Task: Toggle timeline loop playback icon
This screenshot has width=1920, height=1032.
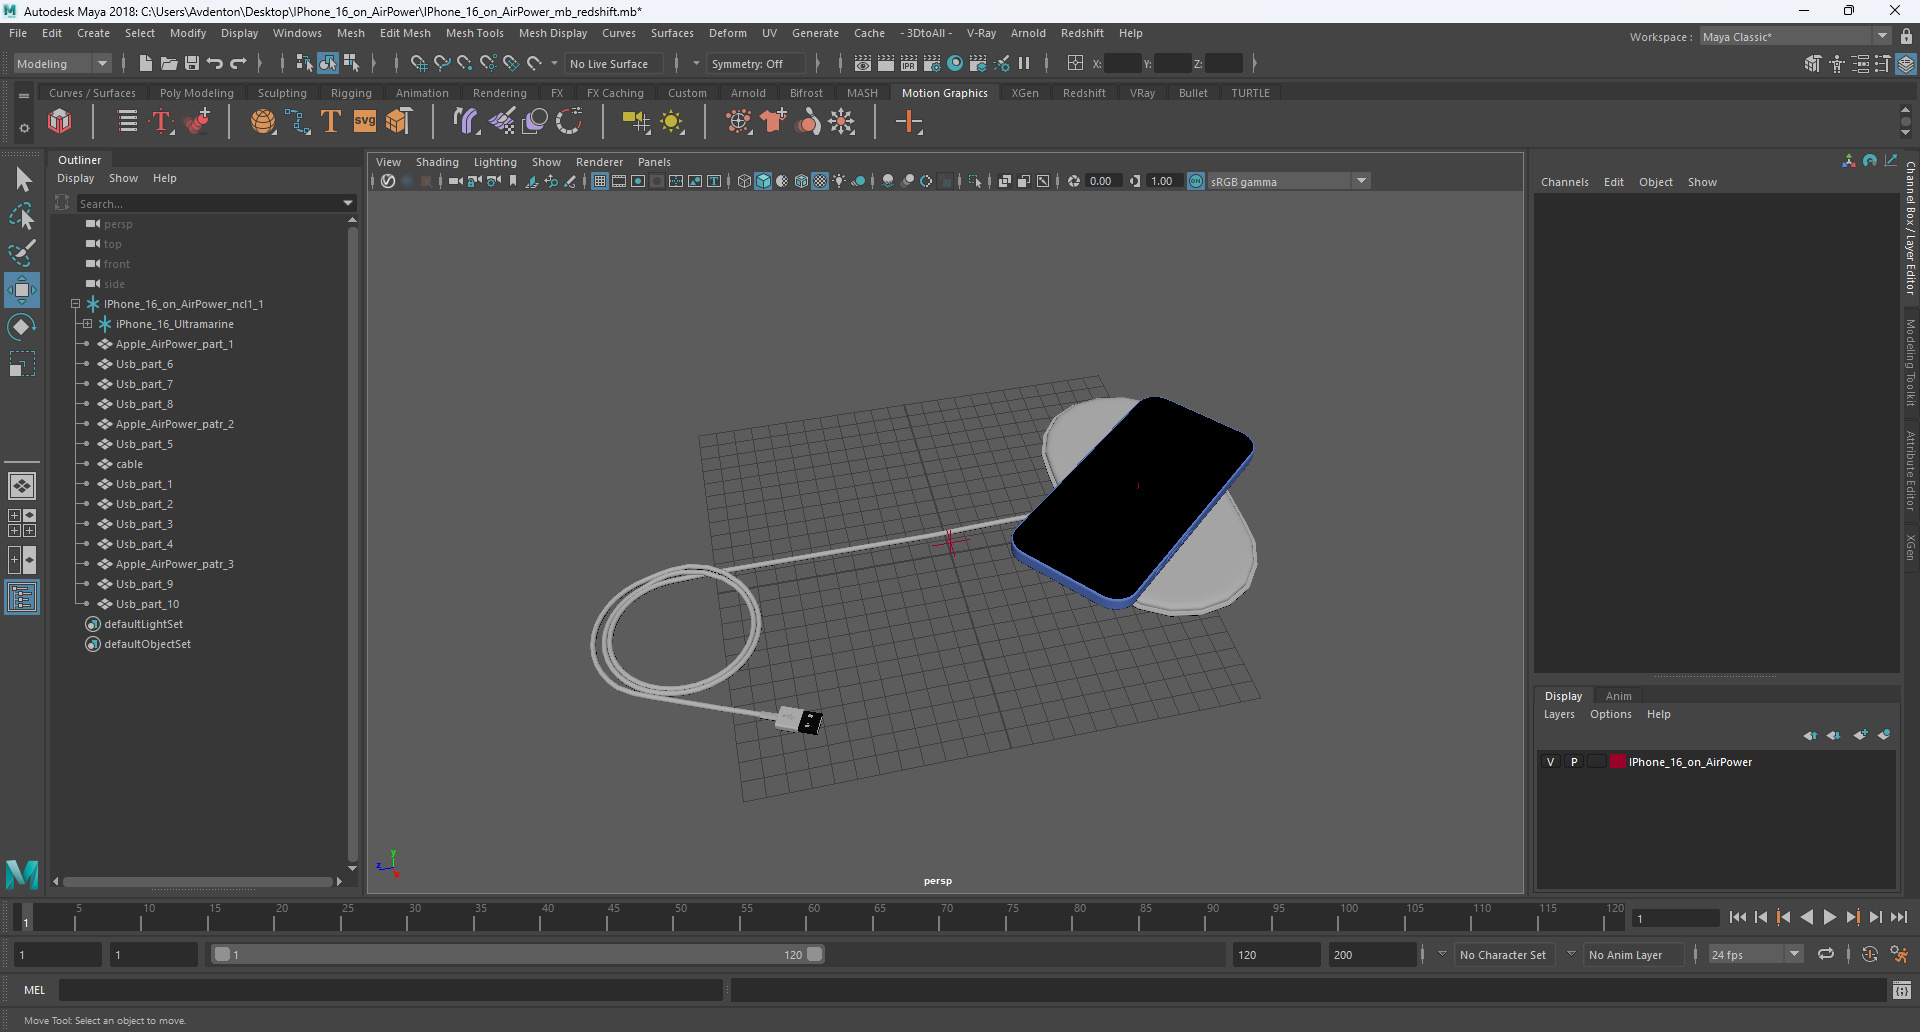Action: [x=1826, y=954]
